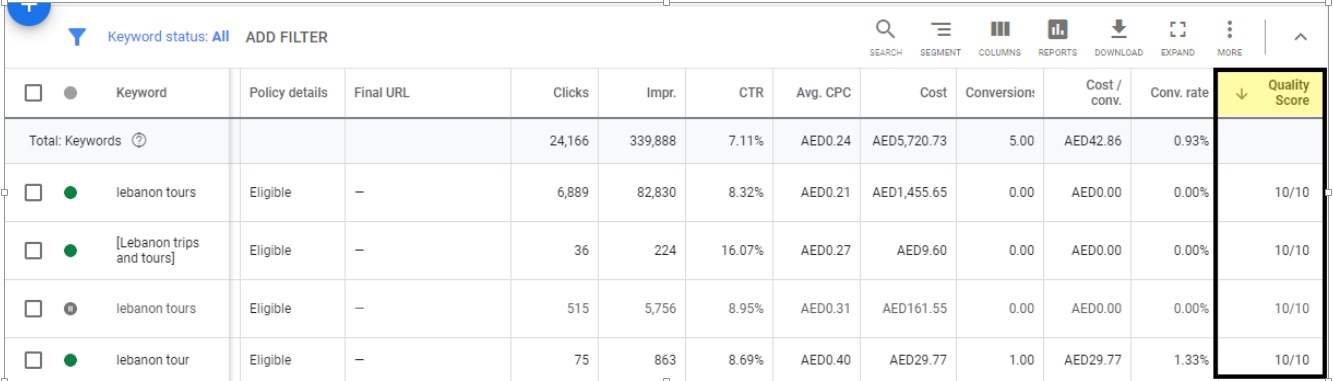Collapse the chart with the up chevron
The height and width of the screenshot is (381, 1333).
1300,37
